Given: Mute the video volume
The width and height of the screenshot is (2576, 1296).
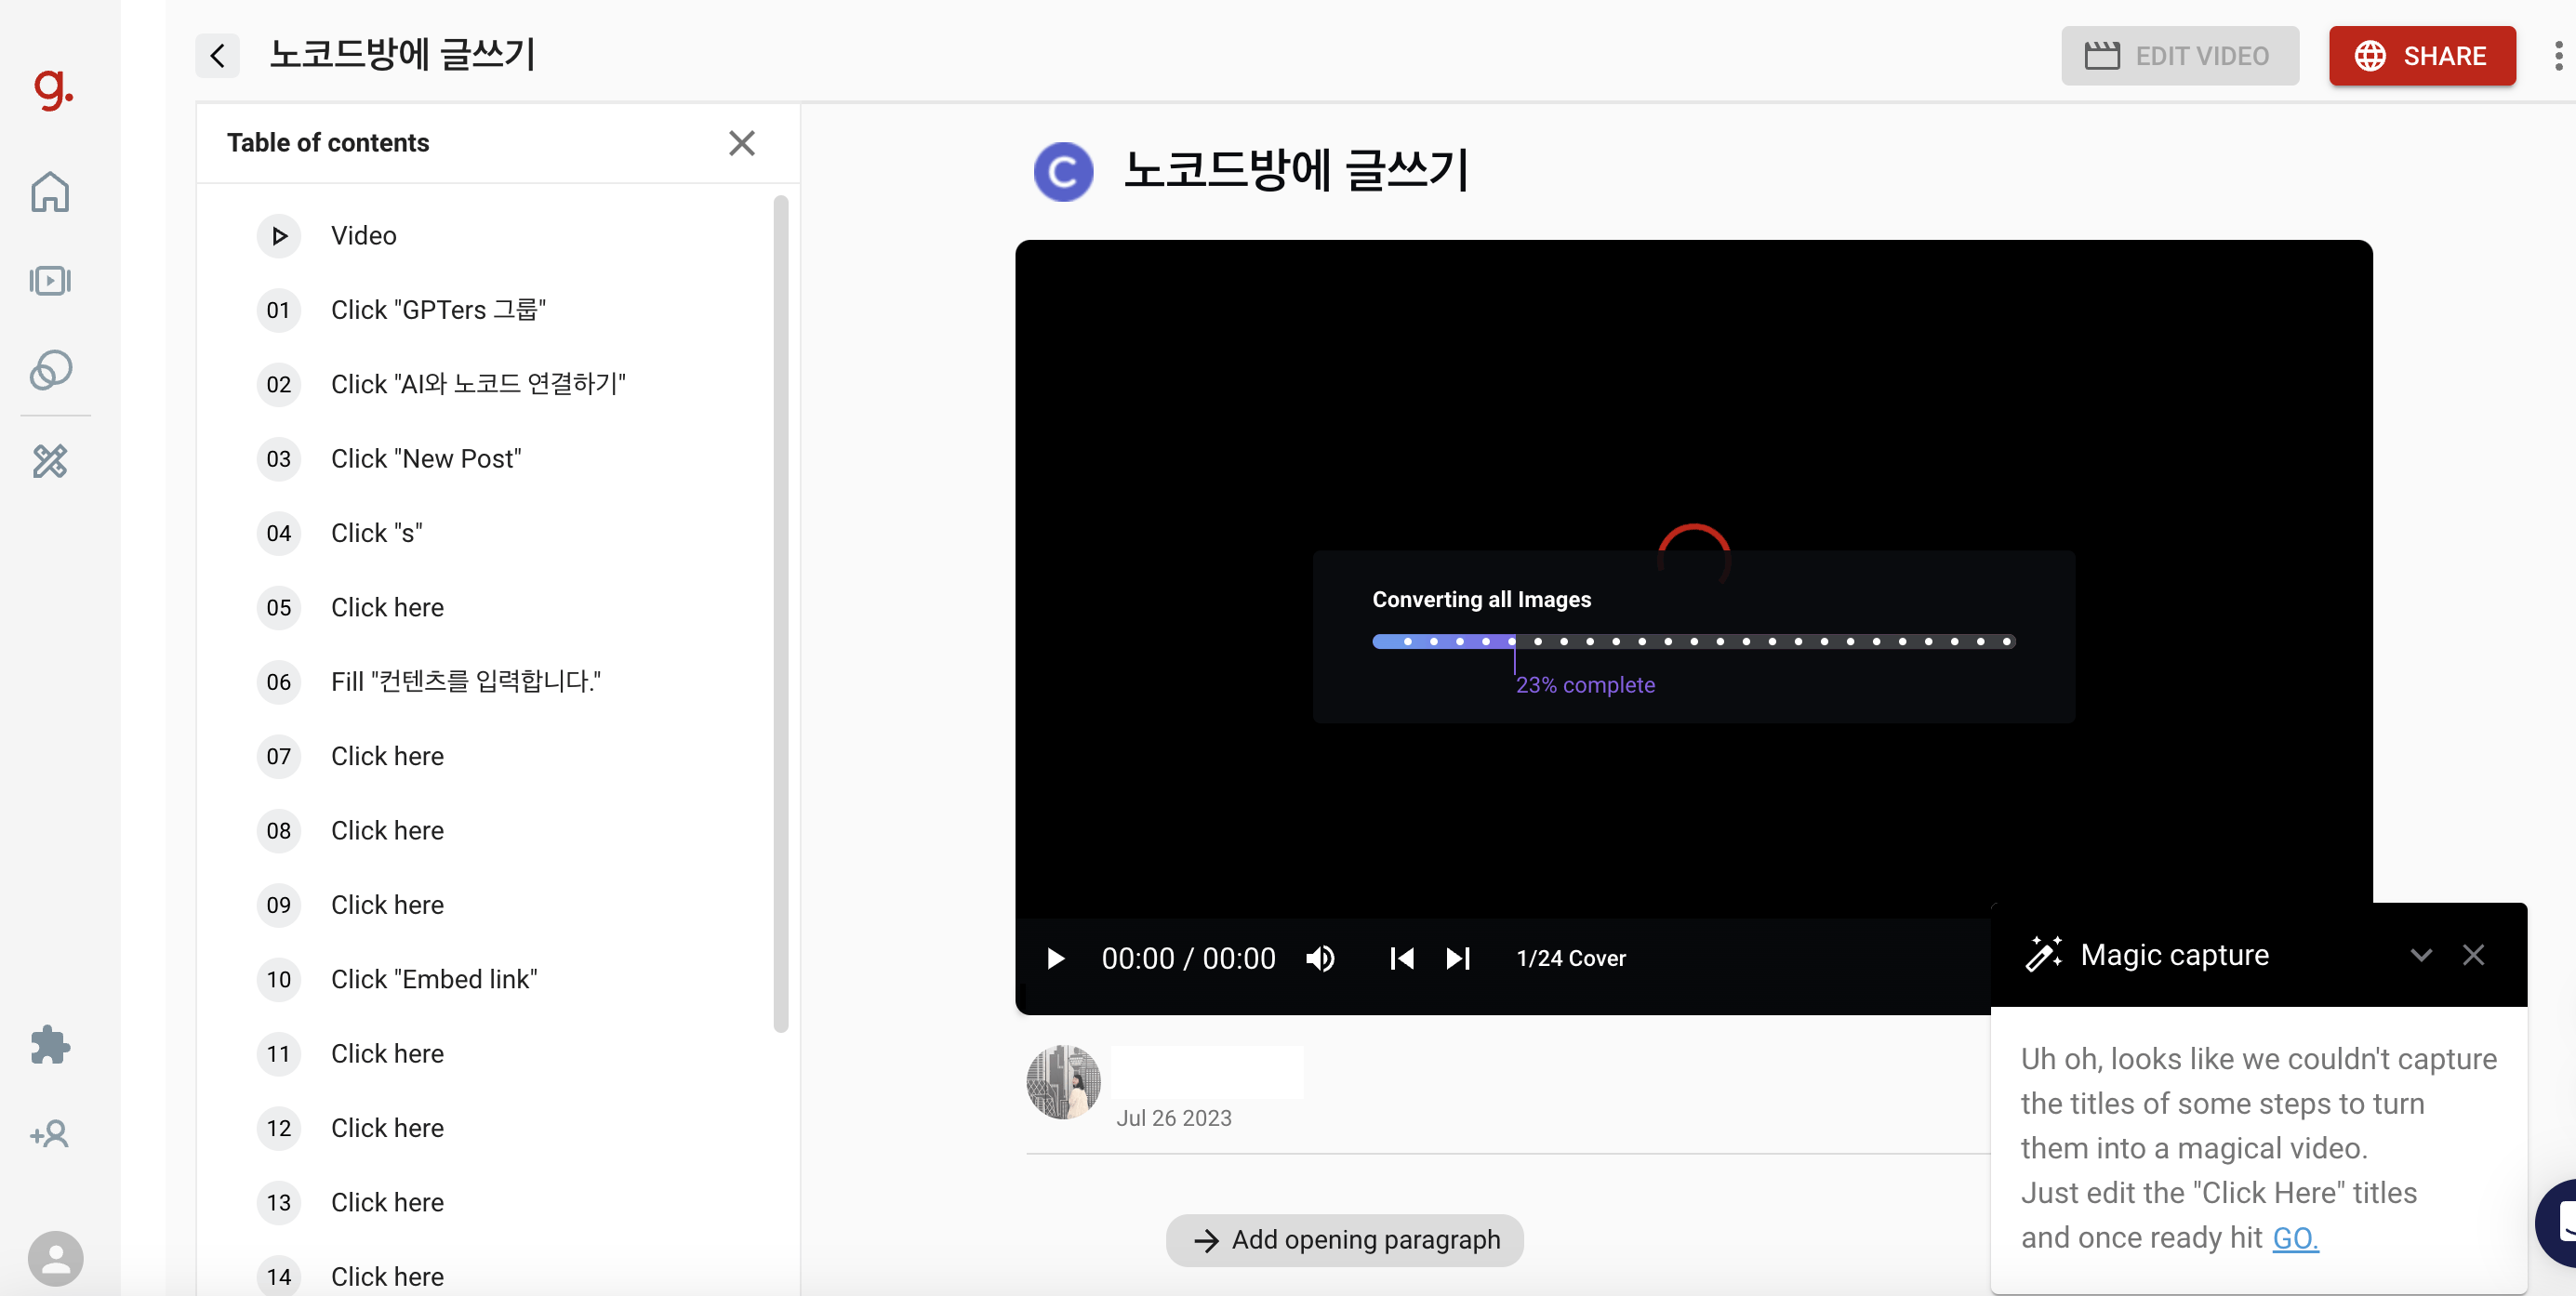Looking at the screenshot, I should 1320,958.
